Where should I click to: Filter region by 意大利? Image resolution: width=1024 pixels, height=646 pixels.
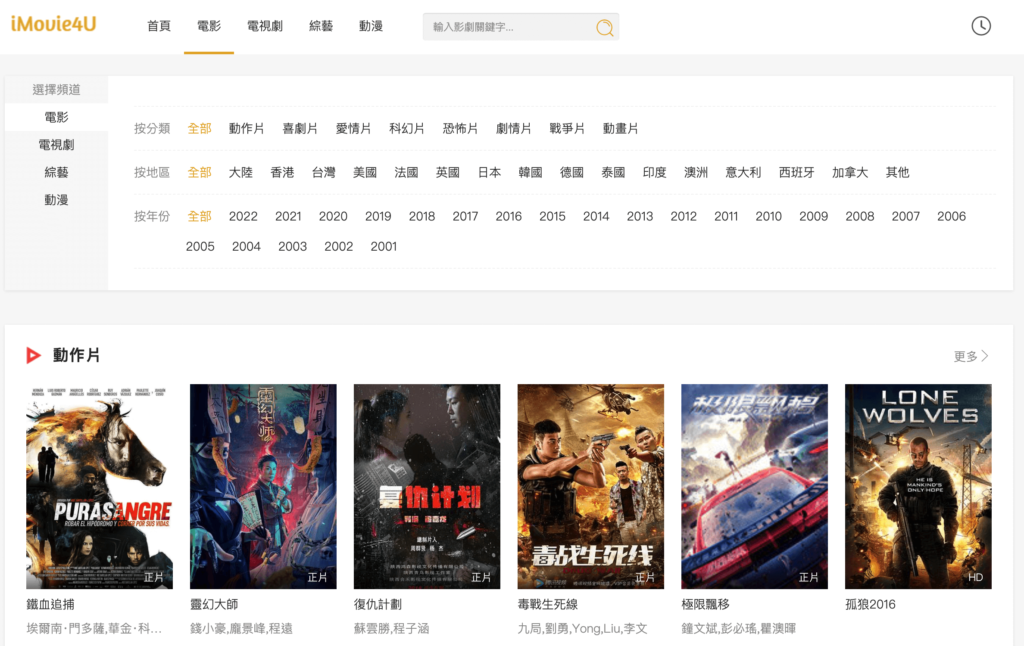point(743,172)
